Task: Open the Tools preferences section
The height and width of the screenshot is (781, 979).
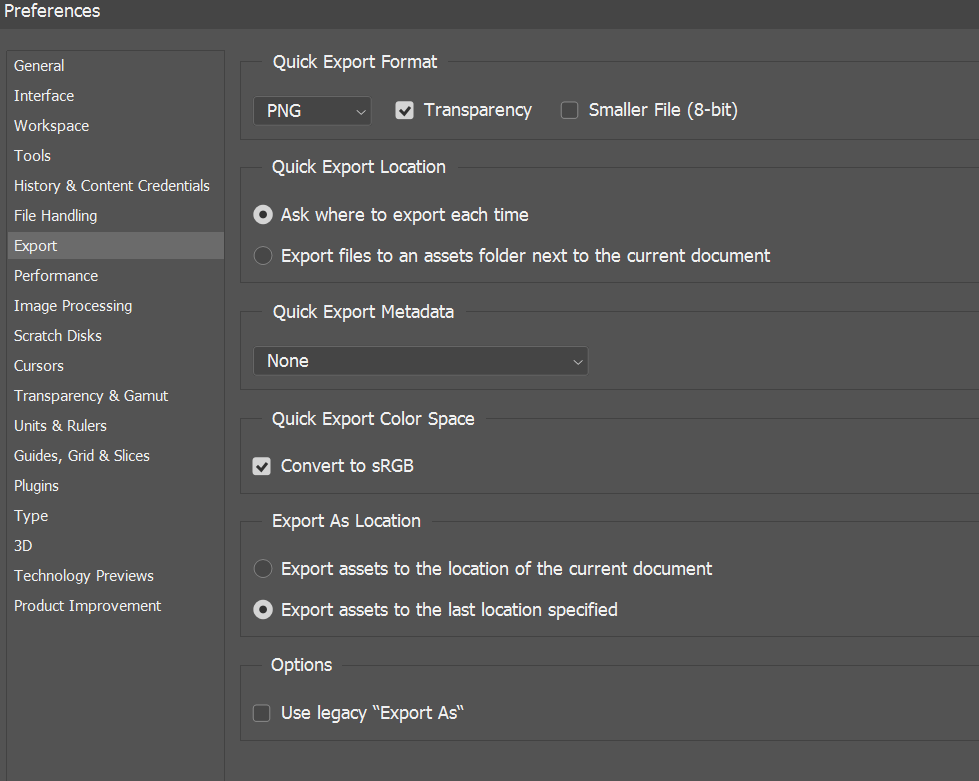Action: point(32,156)
